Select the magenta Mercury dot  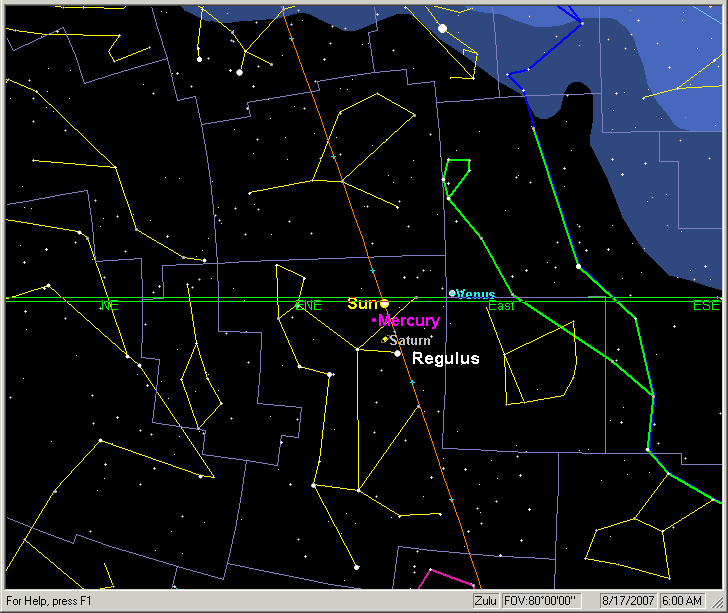click(374, 320)
